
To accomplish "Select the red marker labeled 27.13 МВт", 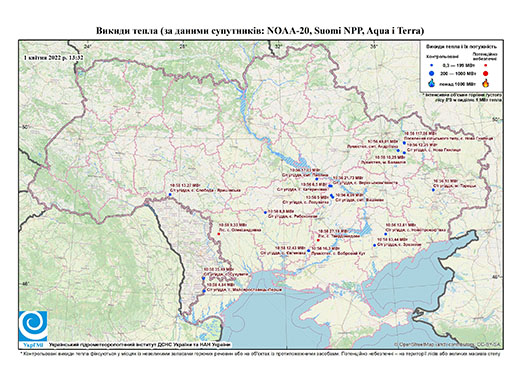I will [318, 240].
